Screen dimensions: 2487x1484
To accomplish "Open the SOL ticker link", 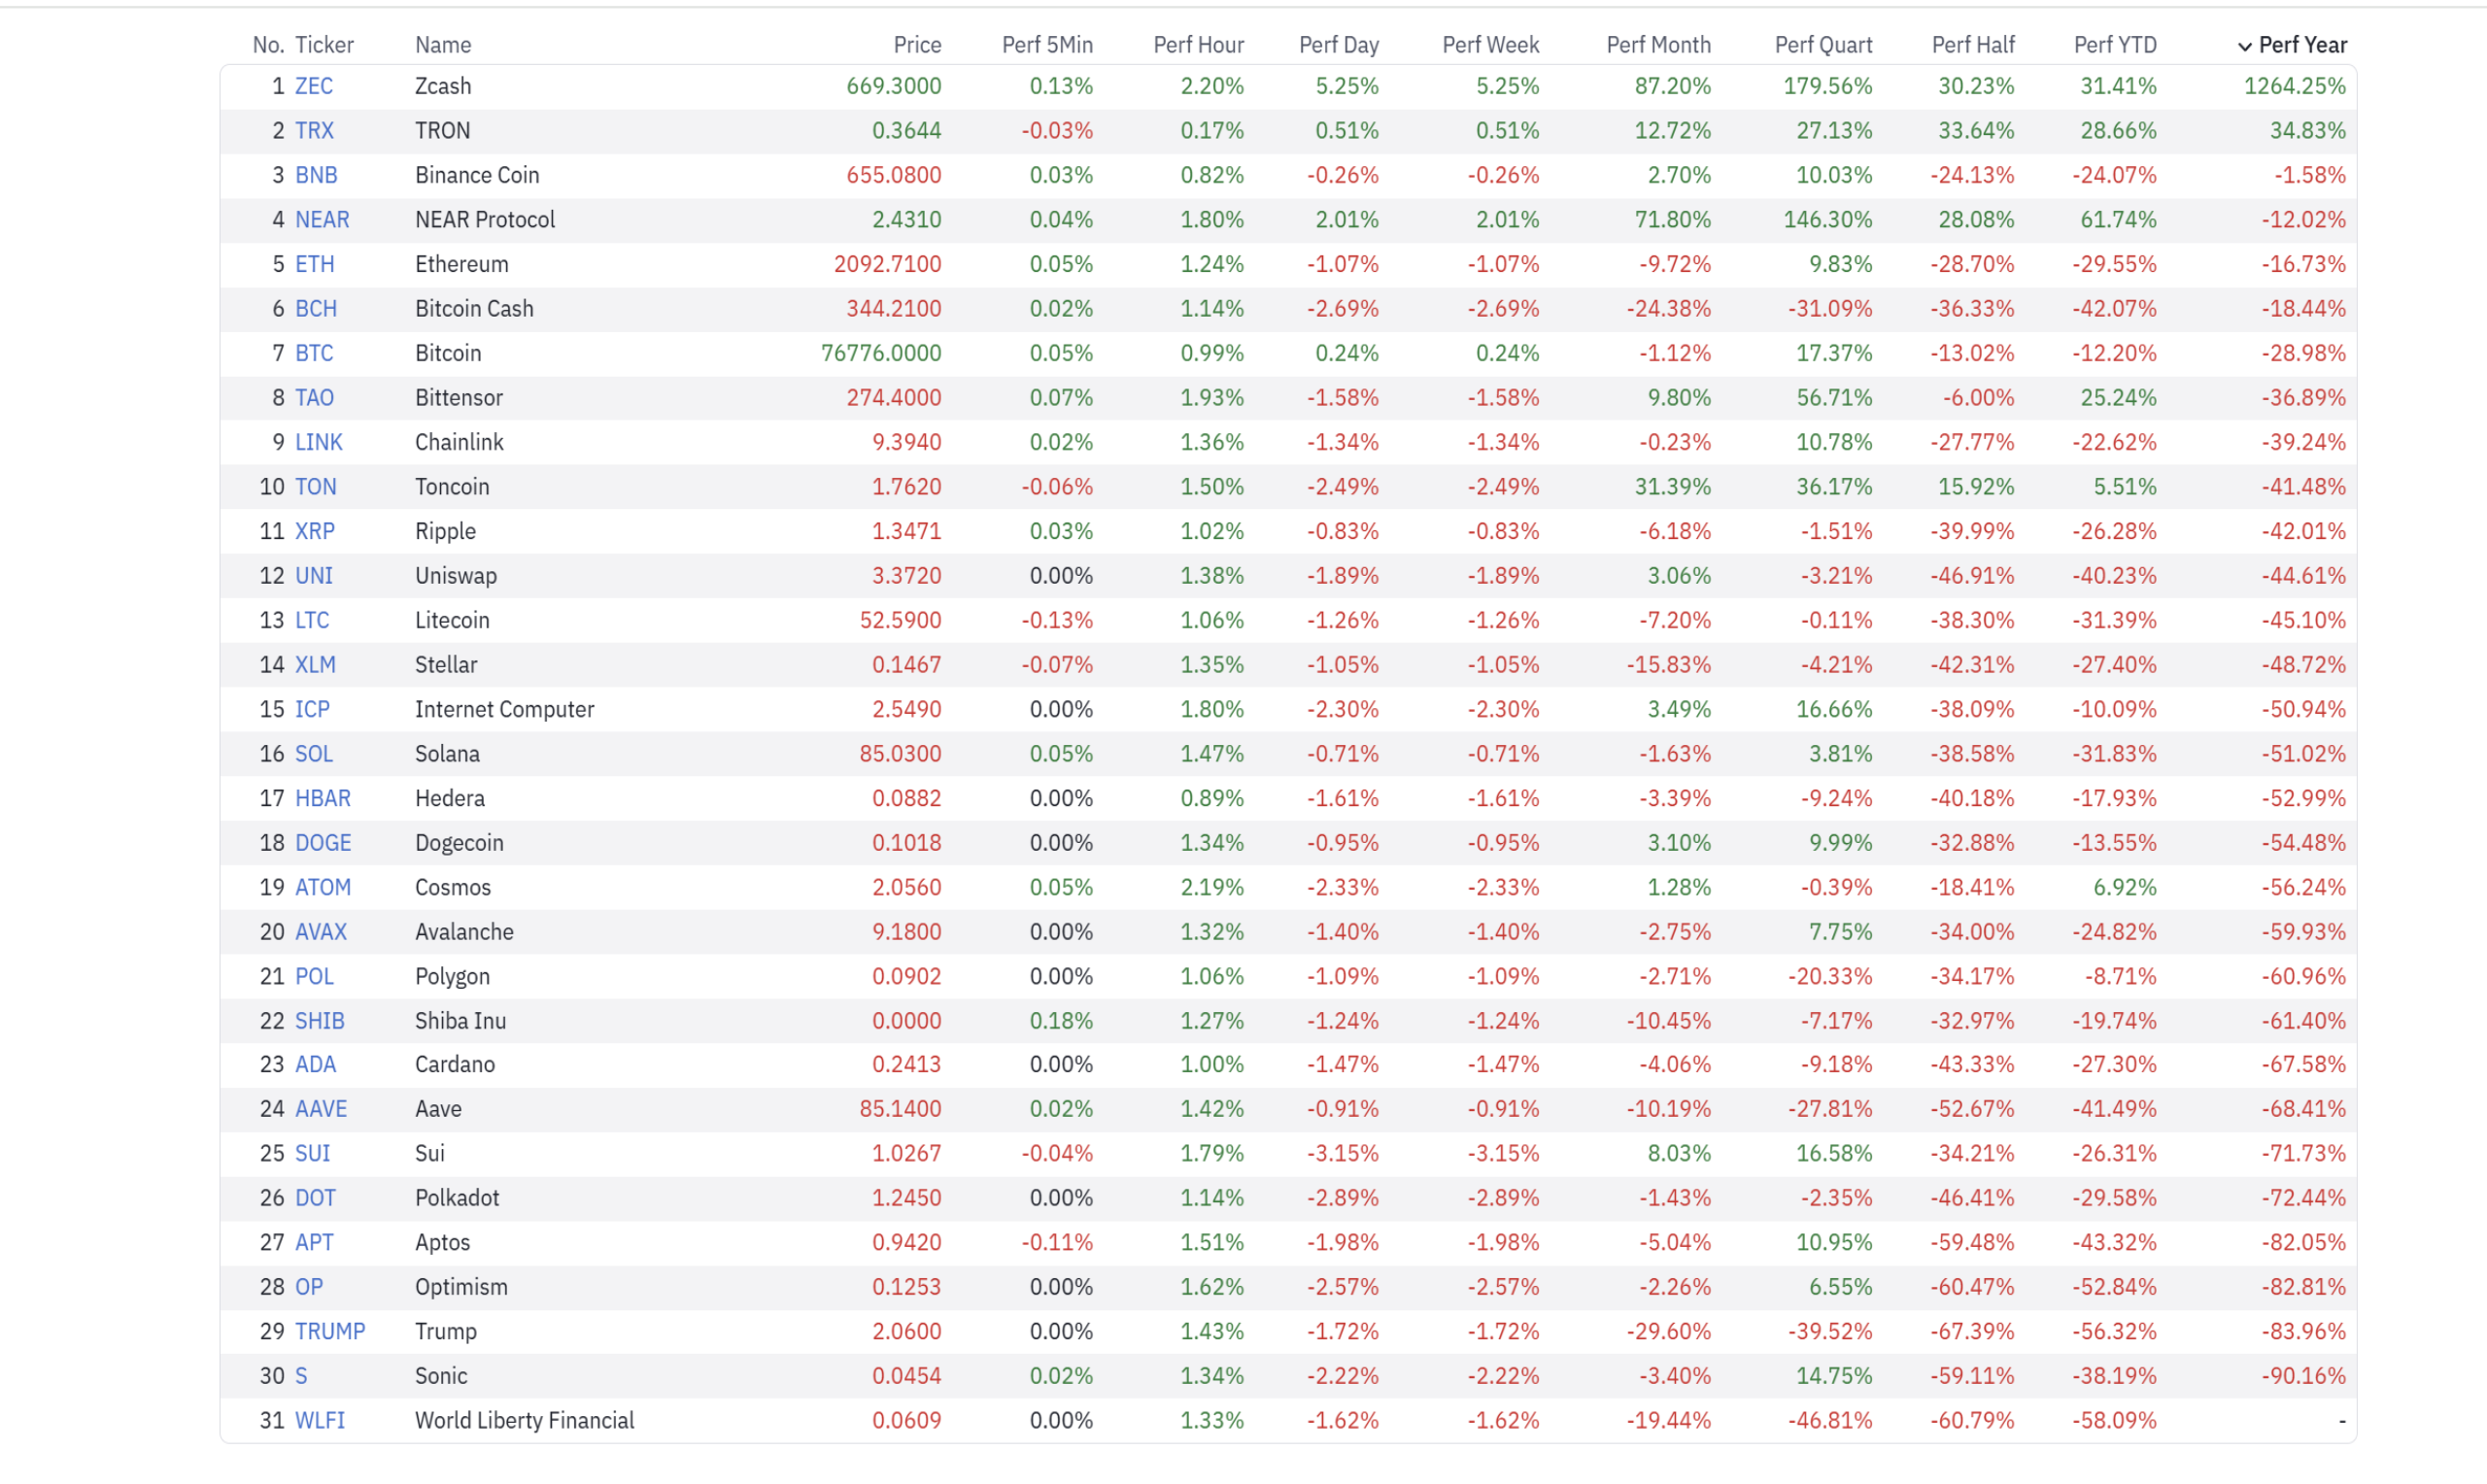I will pyautogui.click(x=314, y=753).
